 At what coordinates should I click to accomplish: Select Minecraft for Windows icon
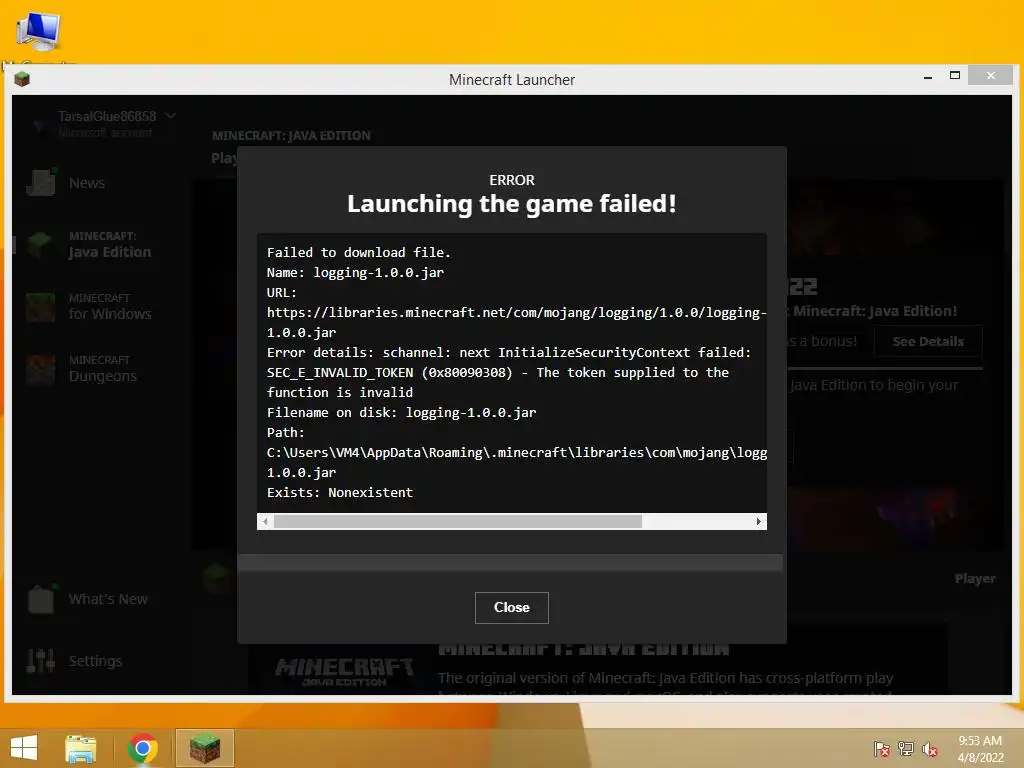click(40, 306)
